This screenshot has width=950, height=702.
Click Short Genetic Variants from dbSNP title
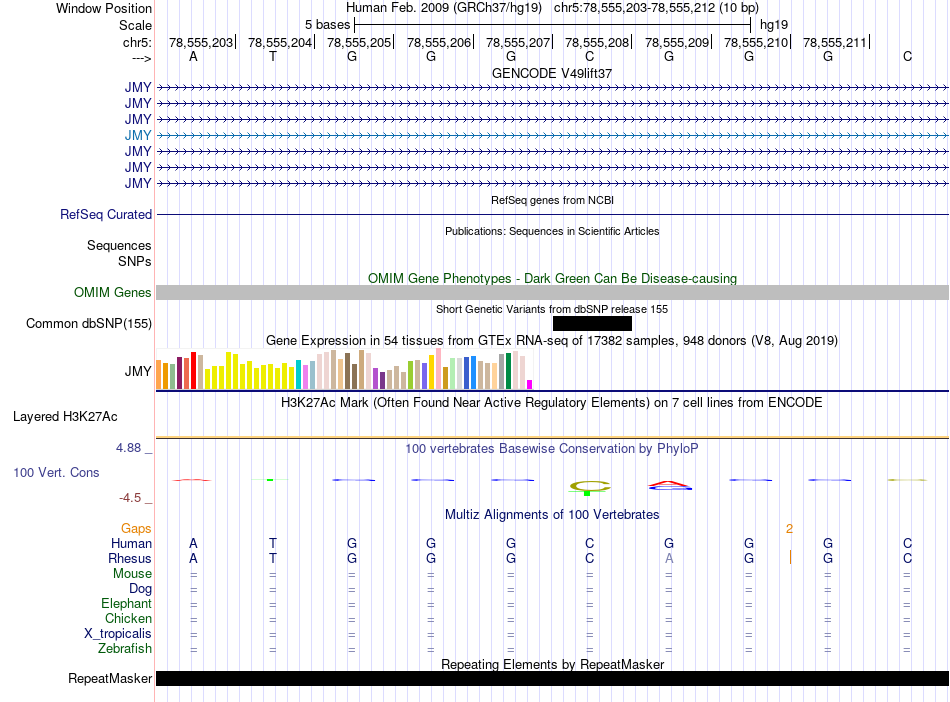coord(552,309)
